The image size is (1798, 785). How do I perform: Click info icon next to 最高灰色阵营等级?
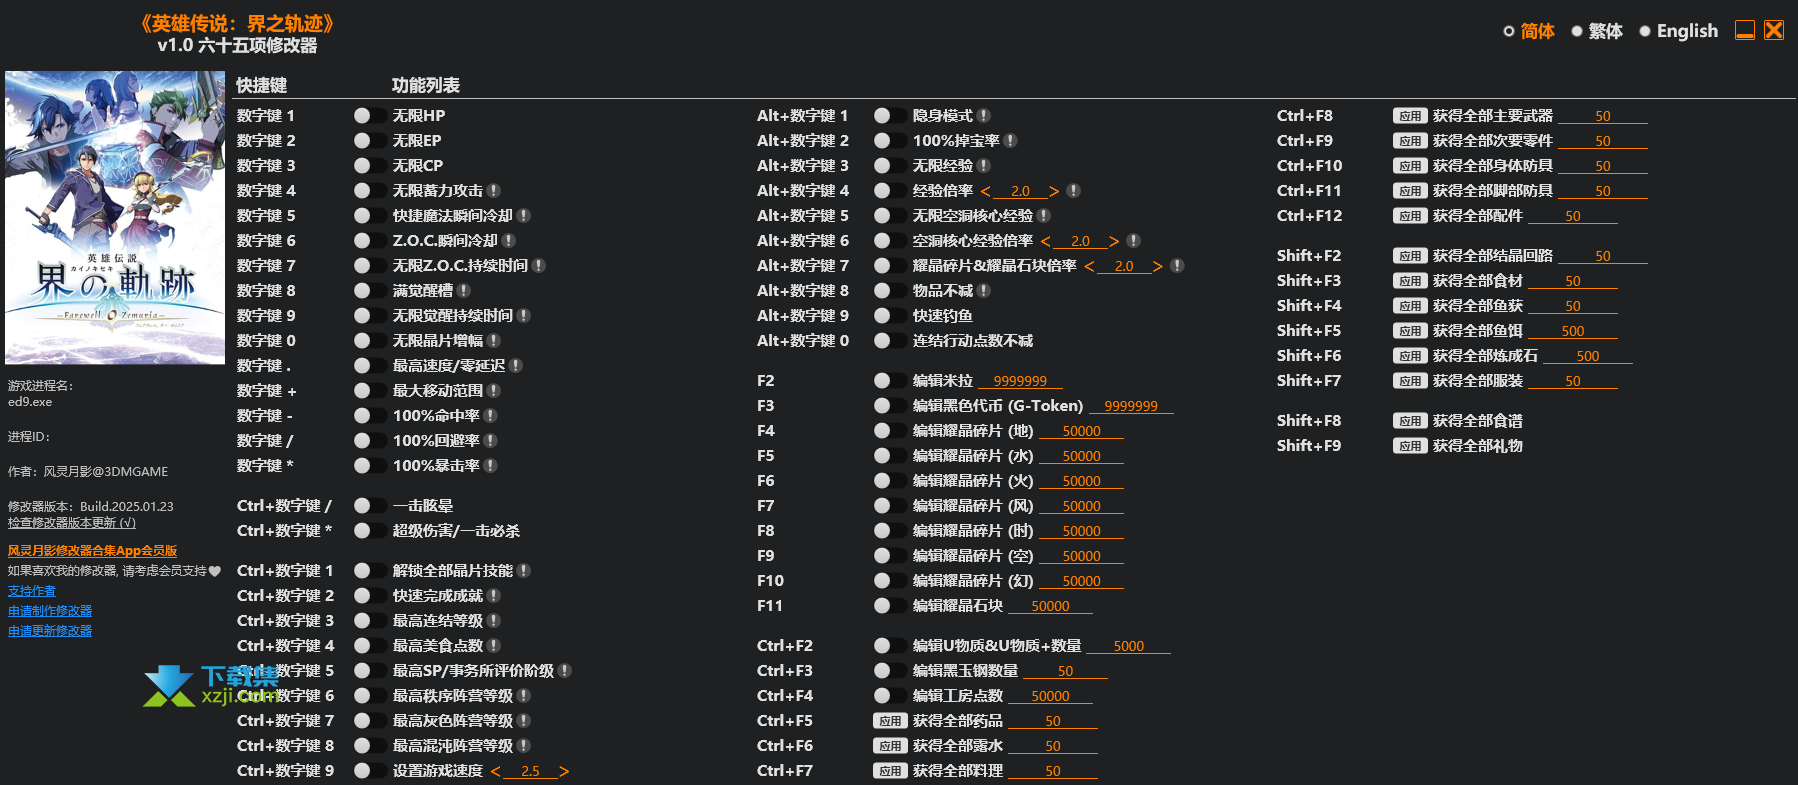click(x=524, y=720)
